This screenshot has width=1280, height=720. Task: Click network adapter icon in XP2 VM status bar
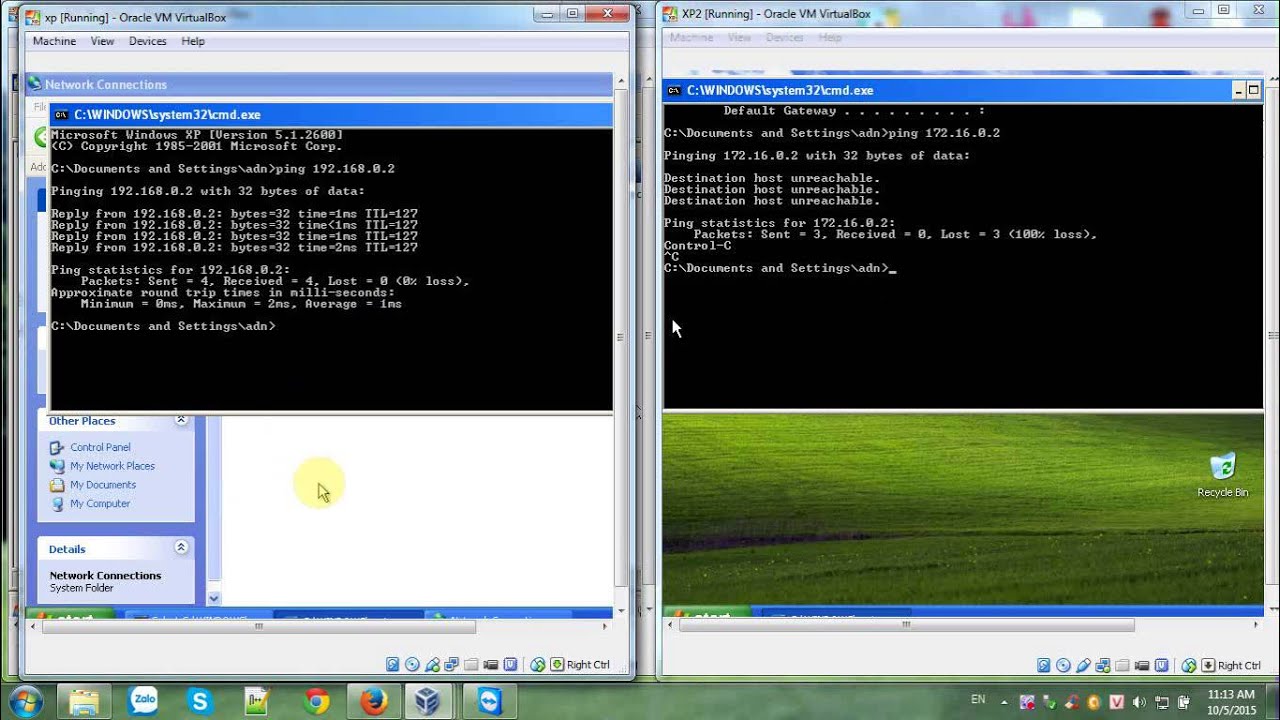[x=1103, y=665]
